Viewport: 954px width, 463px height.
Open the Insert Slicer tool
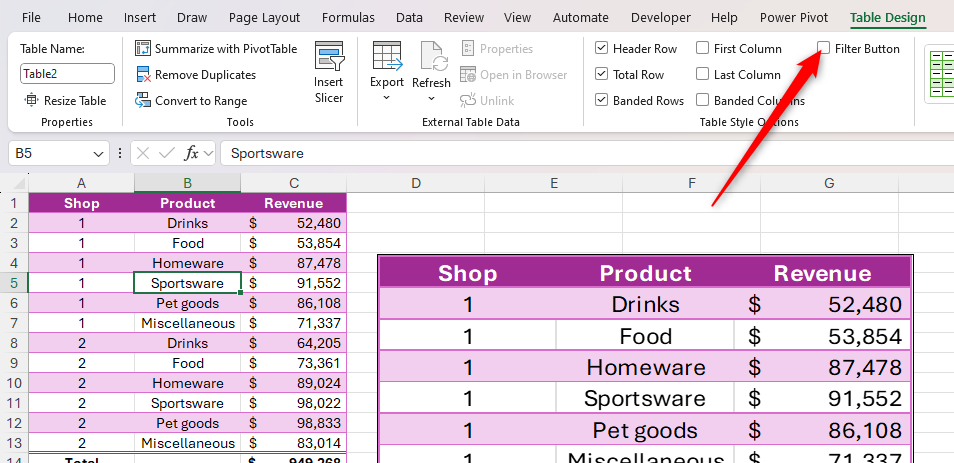(329, 72)
